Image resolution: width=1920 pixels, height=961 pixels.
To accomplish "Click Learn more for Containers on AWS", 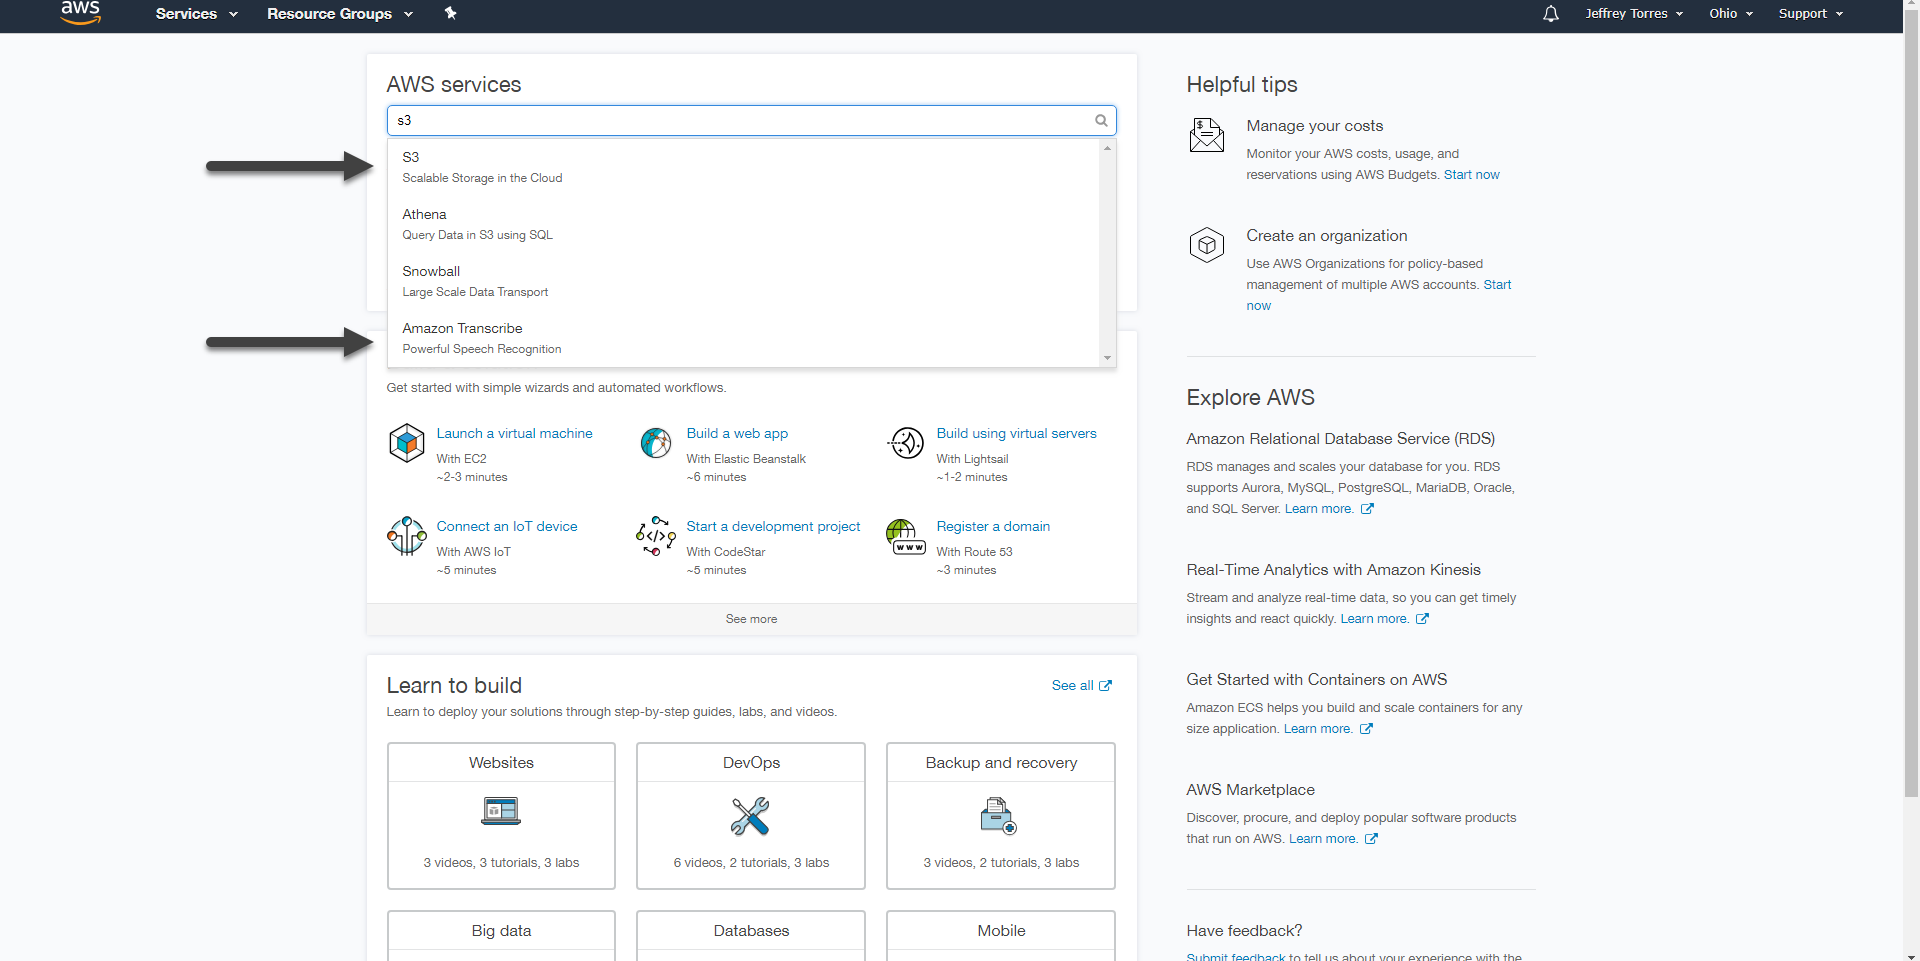I will coord(1318,729).
